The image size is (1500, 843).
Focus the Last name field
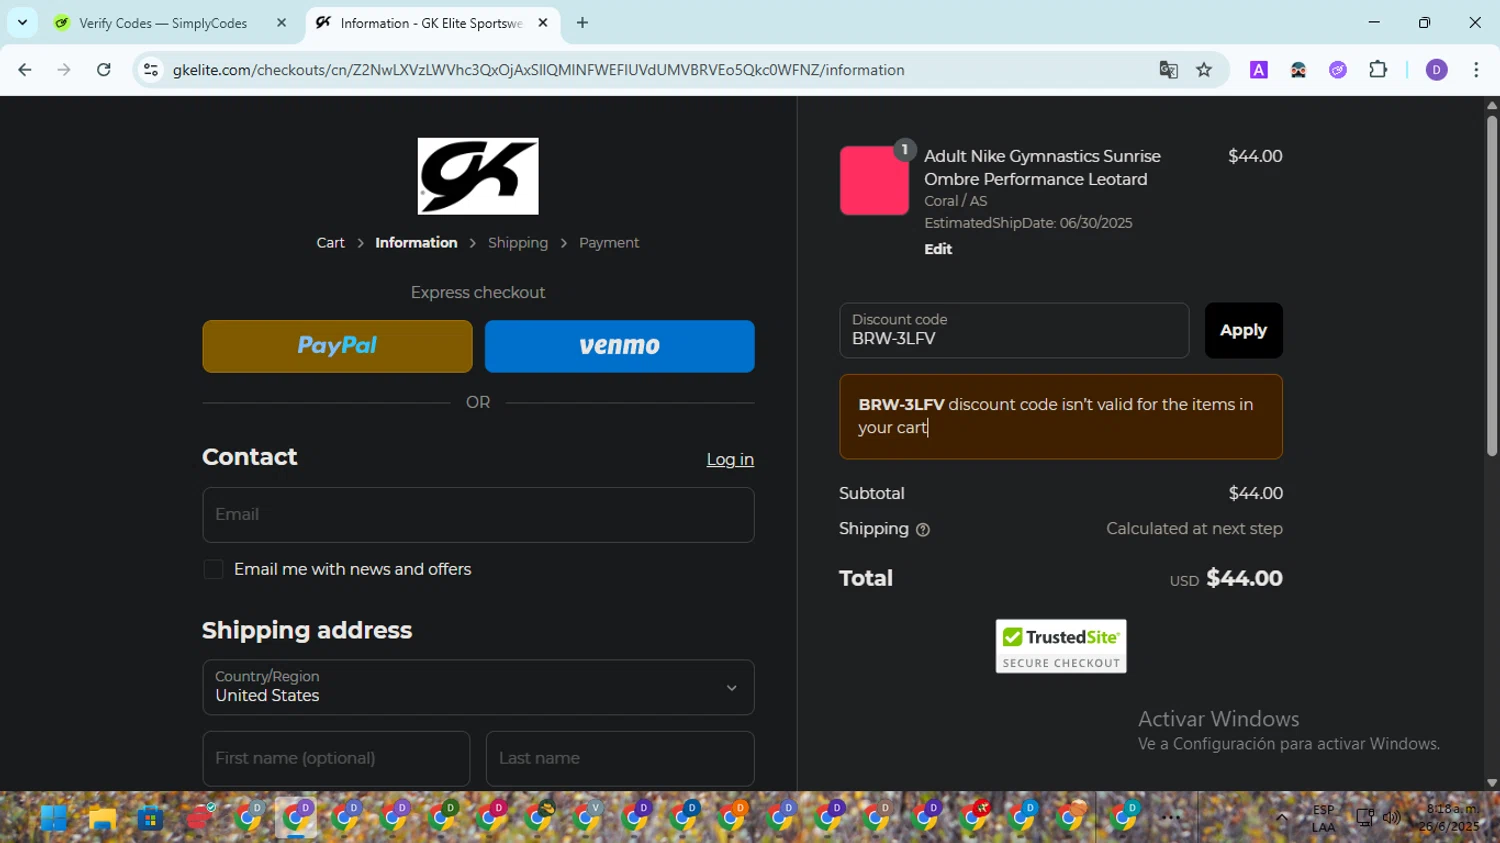[620, 758]
